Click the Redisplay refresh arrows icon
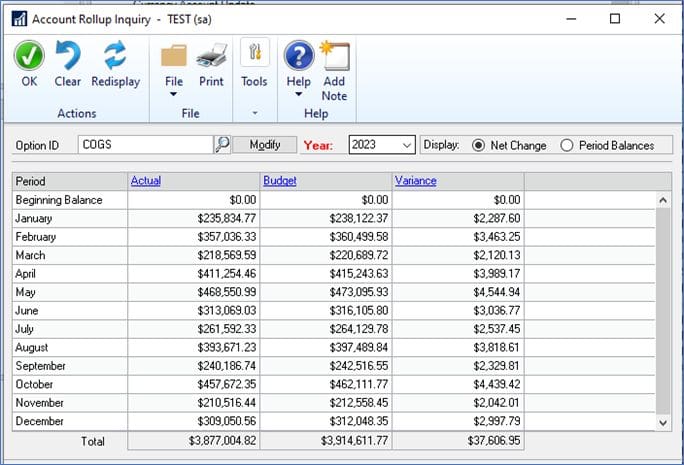 115,55
